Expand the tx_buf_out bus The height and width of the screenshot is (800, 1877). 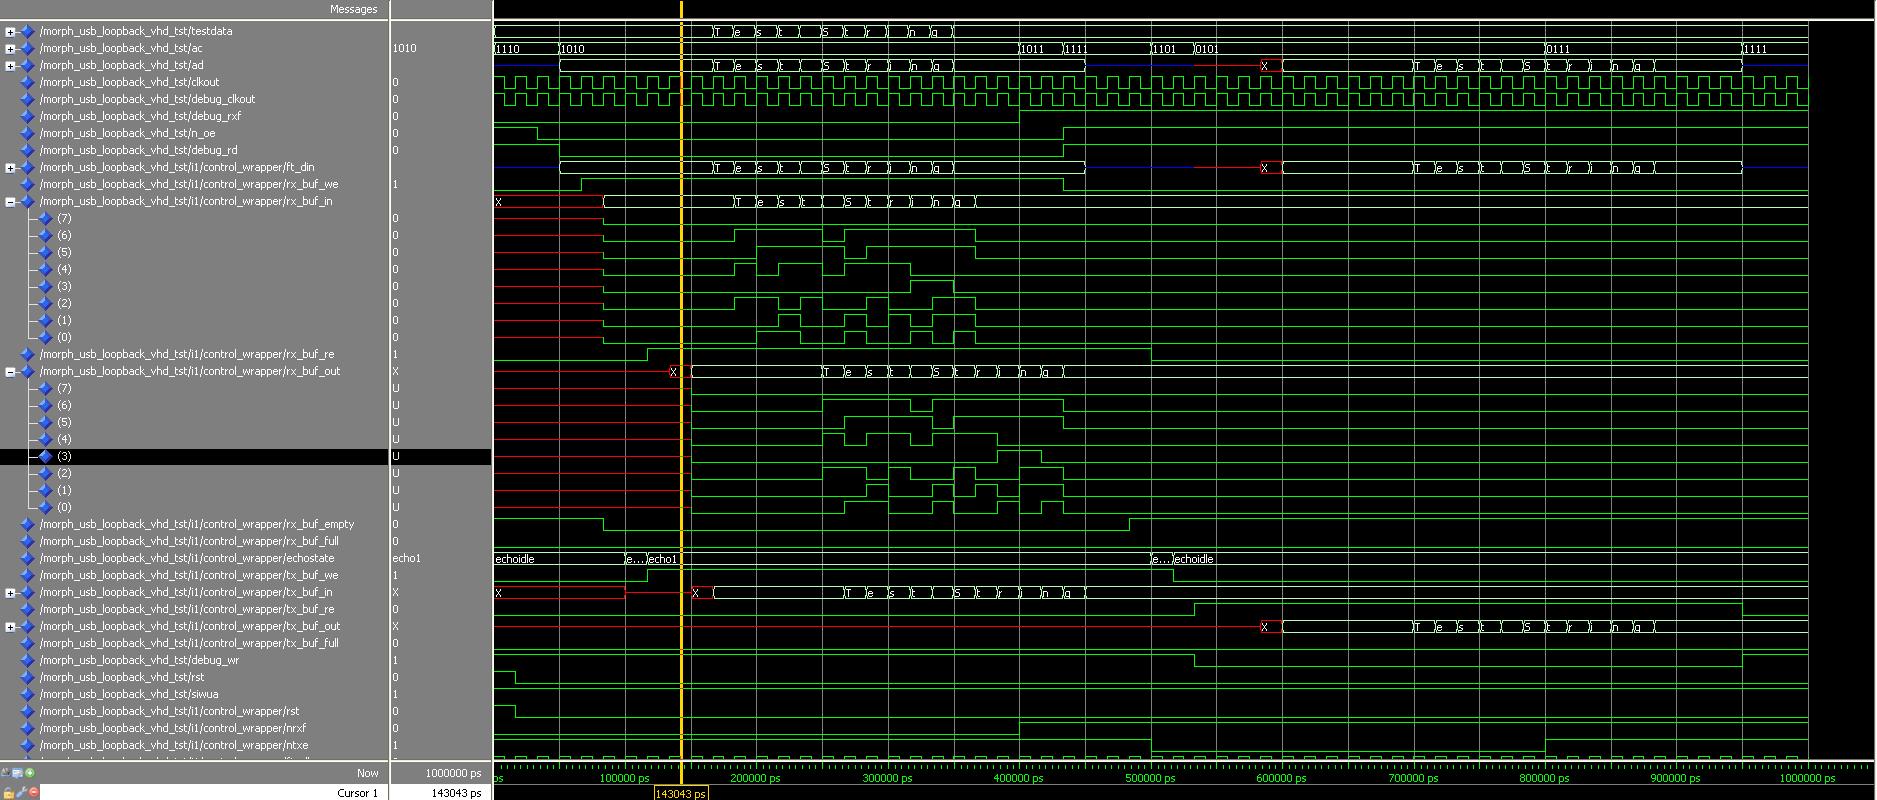pos(10,626)
